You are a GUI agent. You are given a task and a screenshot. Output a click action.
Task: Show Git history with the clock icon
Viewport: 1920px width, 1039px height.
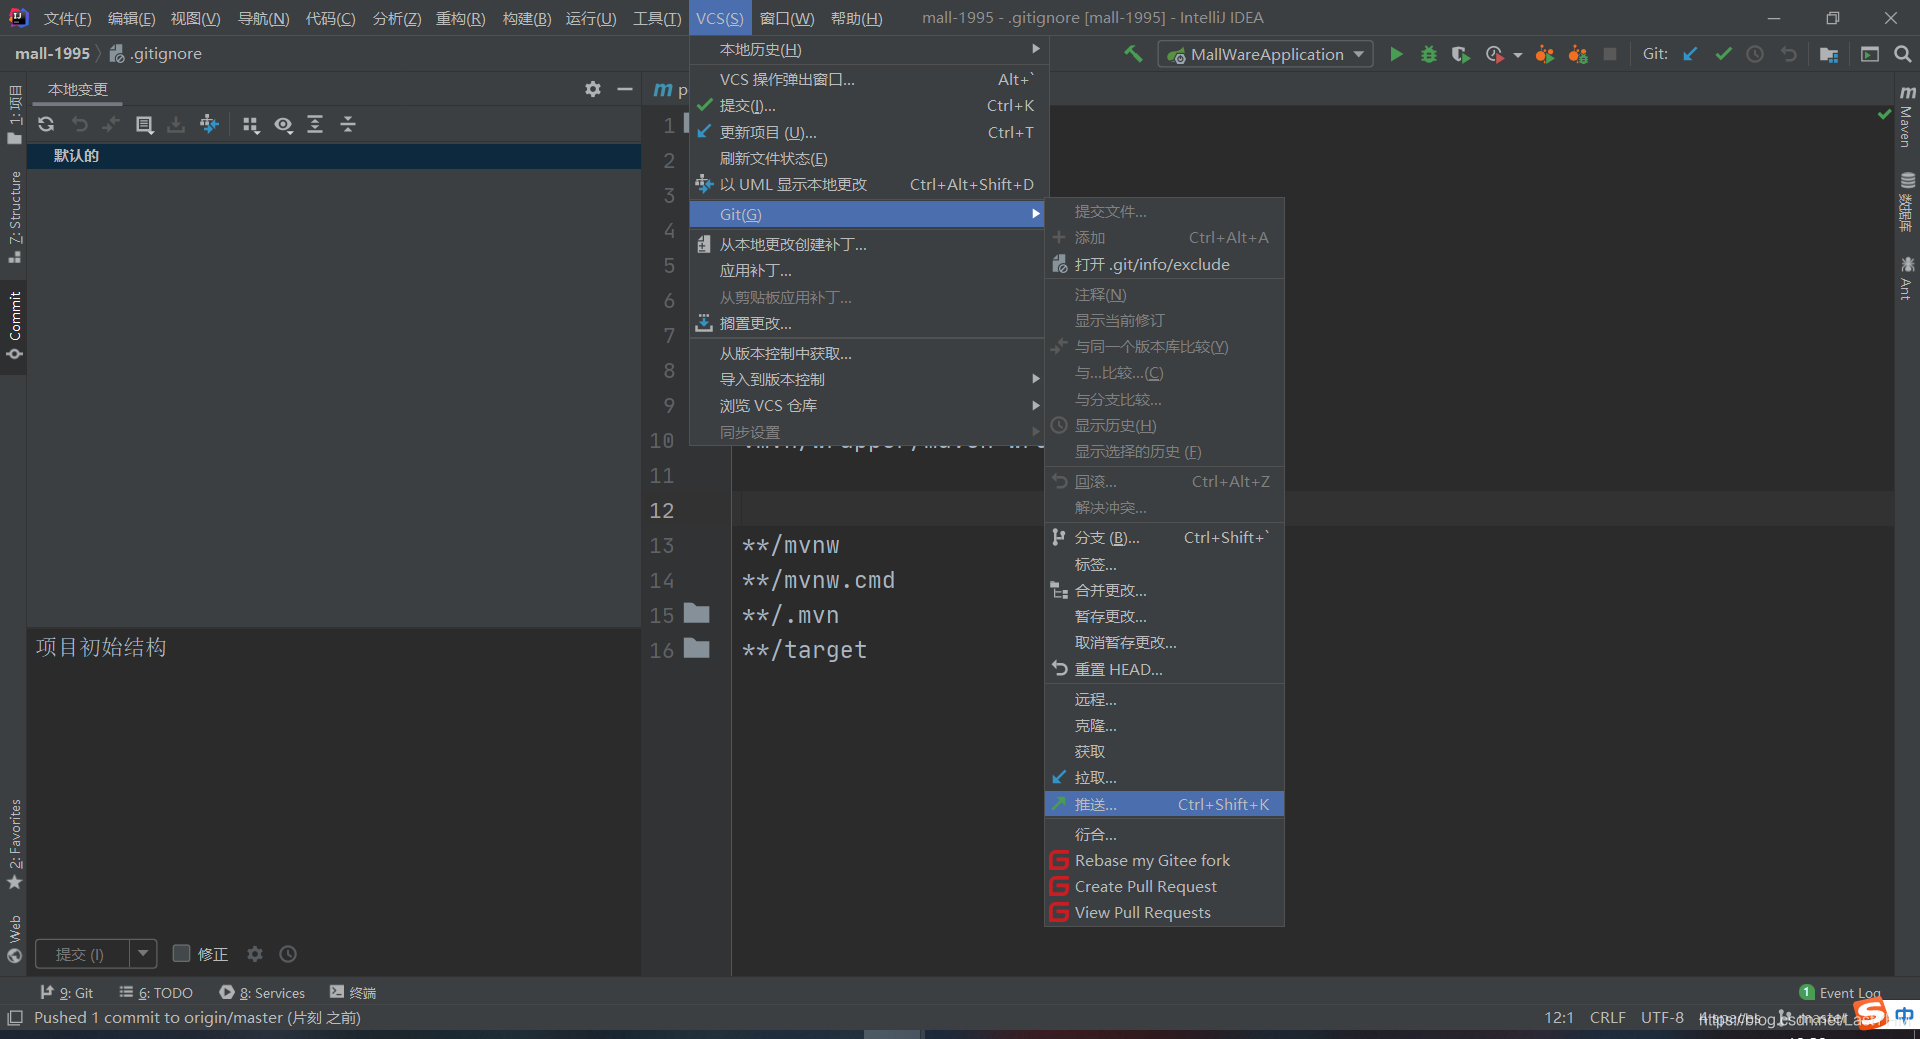coord(1755,54)
